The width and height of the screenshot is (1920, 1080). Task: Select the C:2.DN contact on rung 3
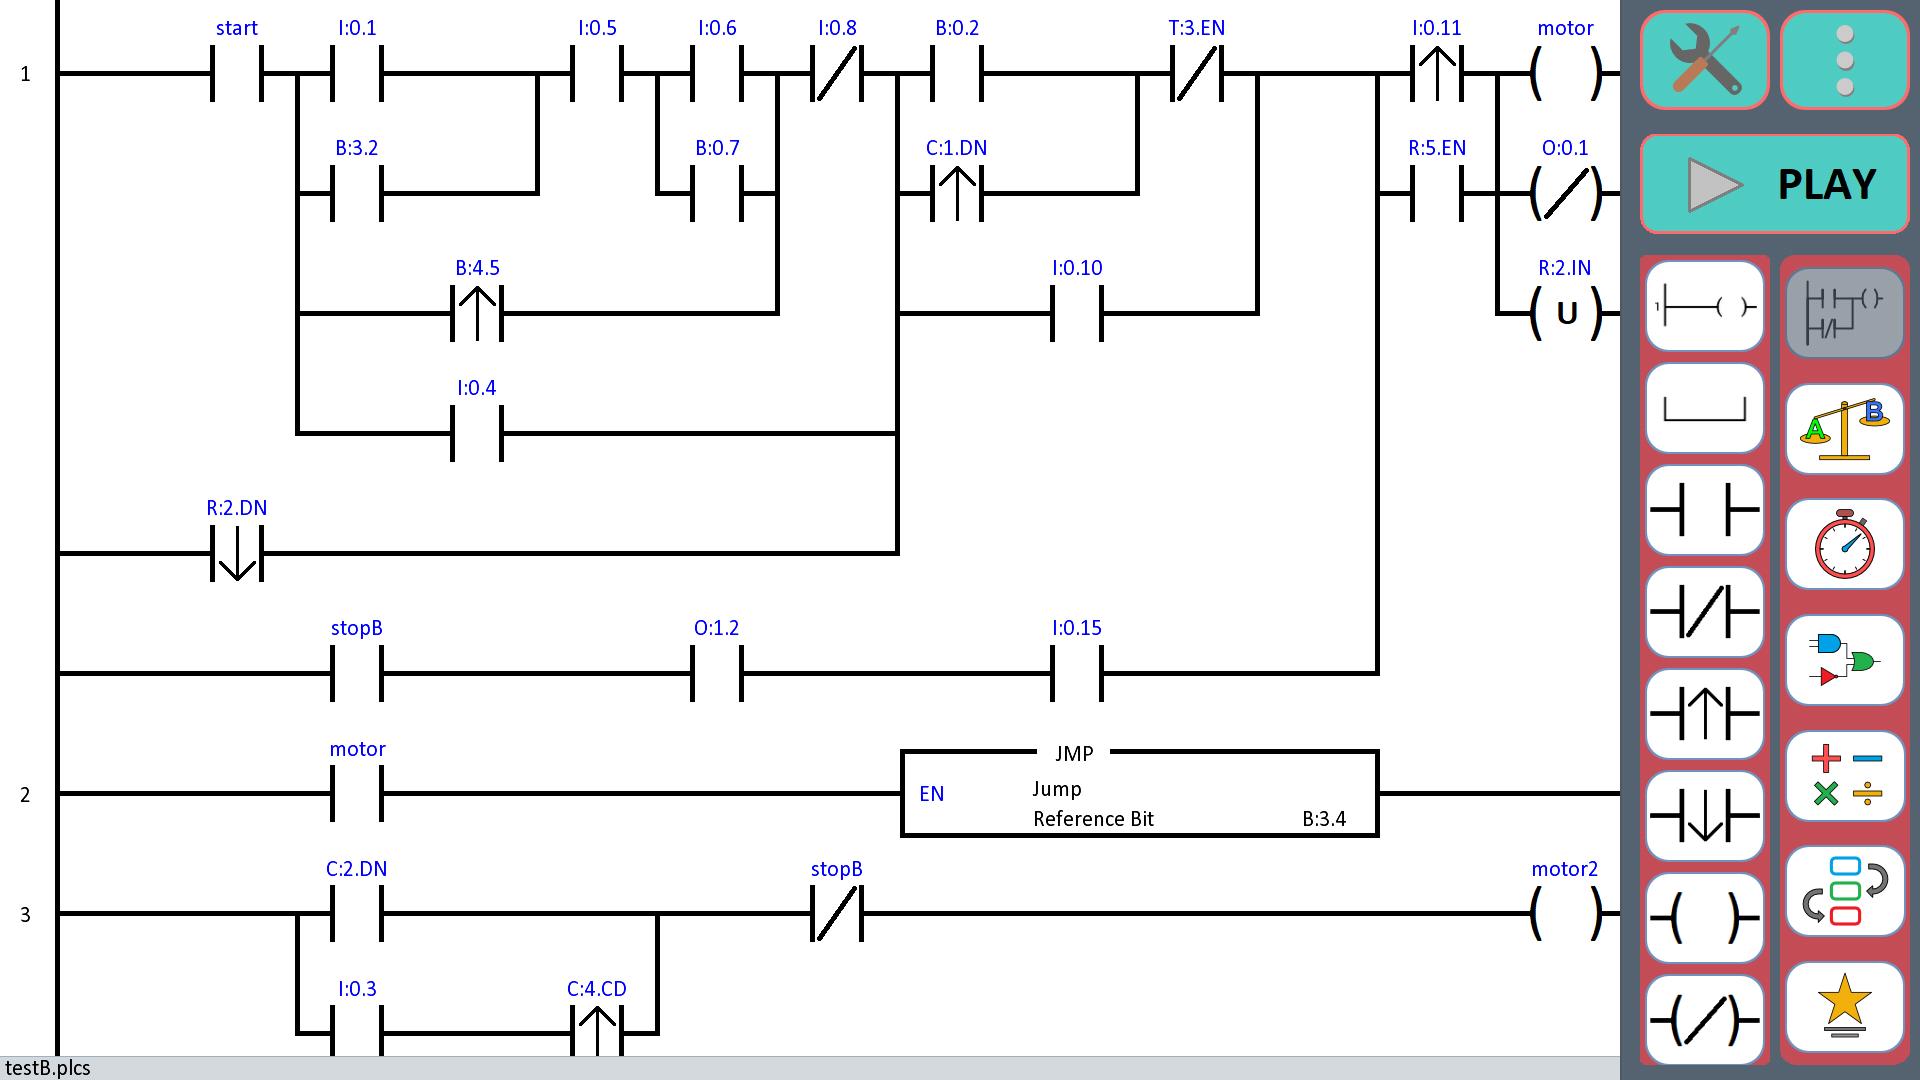(357, 914)
